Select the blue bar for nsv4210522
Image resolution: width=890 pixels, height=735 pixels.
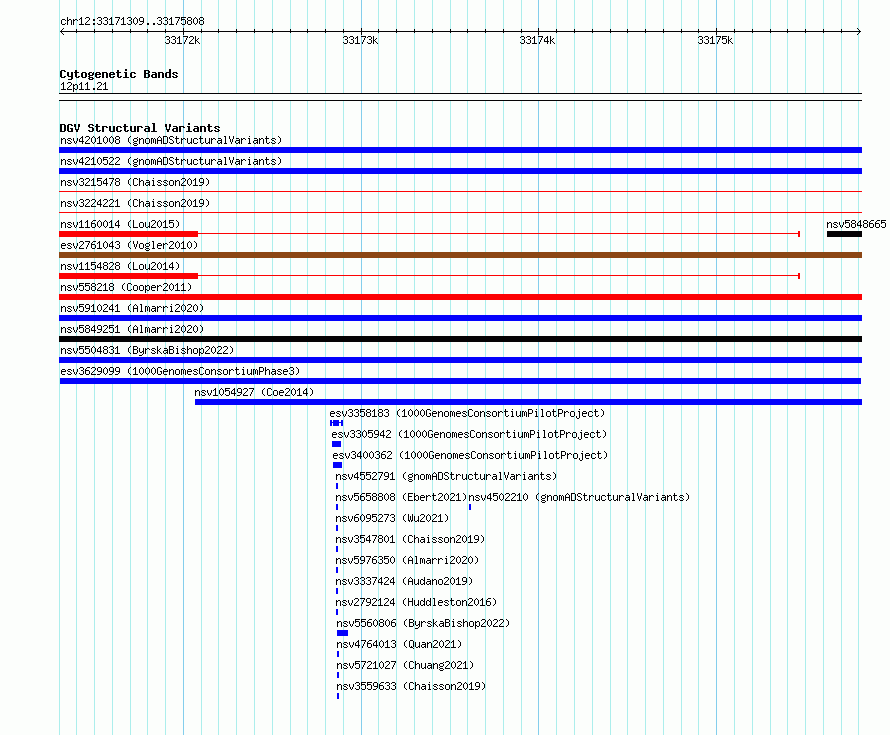tap(460, 171)
